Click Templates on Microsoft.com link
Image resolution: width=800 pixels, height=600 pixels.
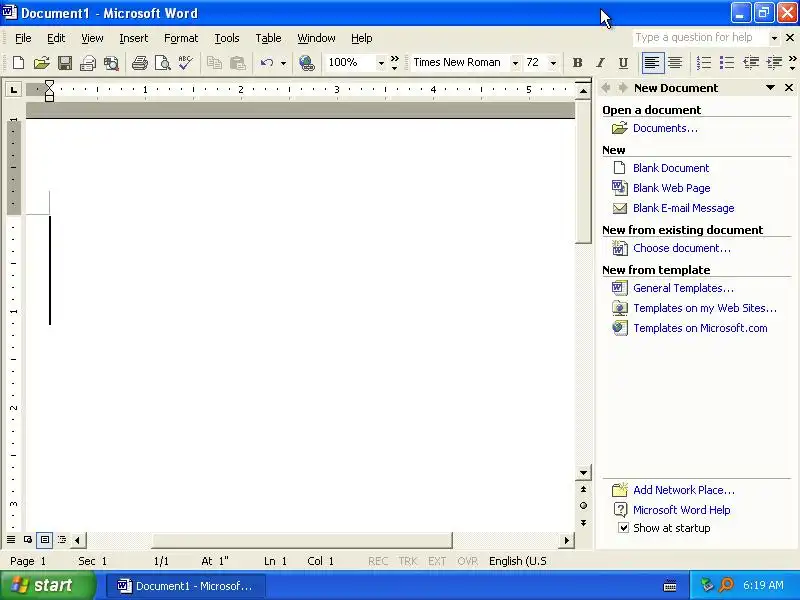pyautogui.click(x=700, y=328)
